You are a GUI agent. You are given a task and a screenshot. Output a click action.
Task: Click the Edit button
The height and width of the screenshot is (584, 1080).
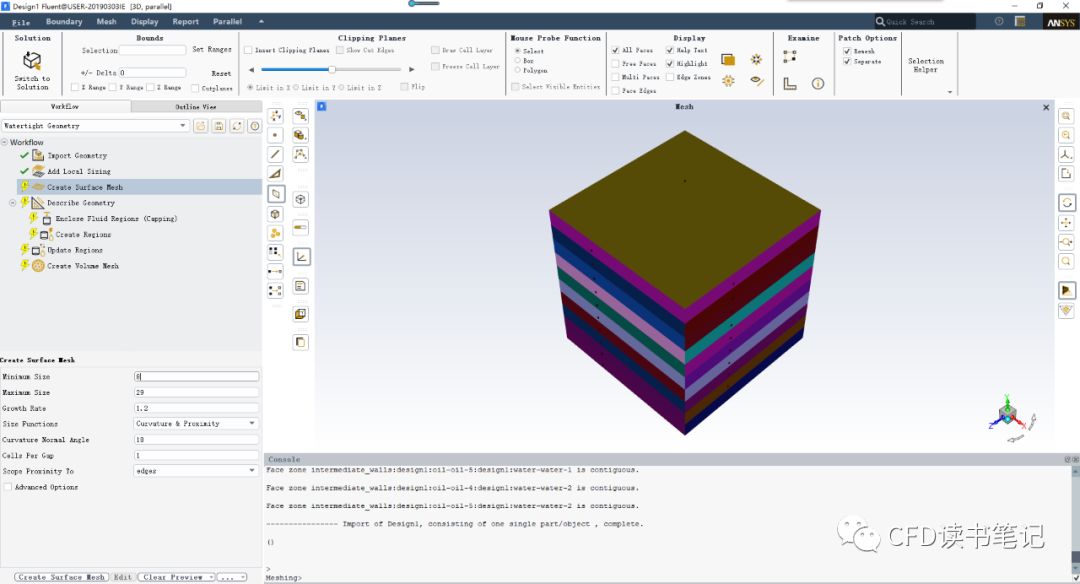(x=123, y=577)
